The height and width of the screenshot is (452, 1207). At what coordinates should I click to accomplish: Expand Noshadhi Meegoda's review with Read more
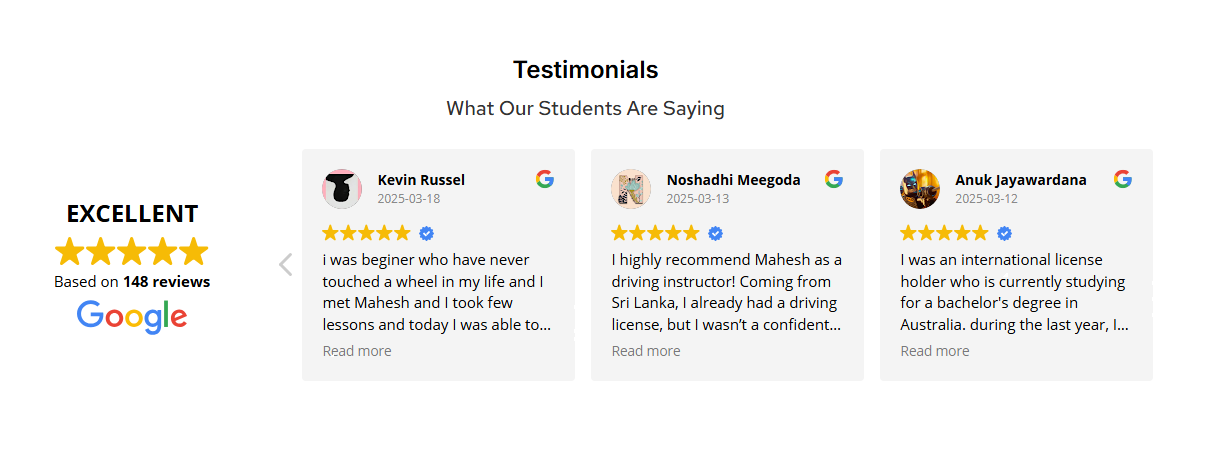pyautogui.click(x=646, y=351)
